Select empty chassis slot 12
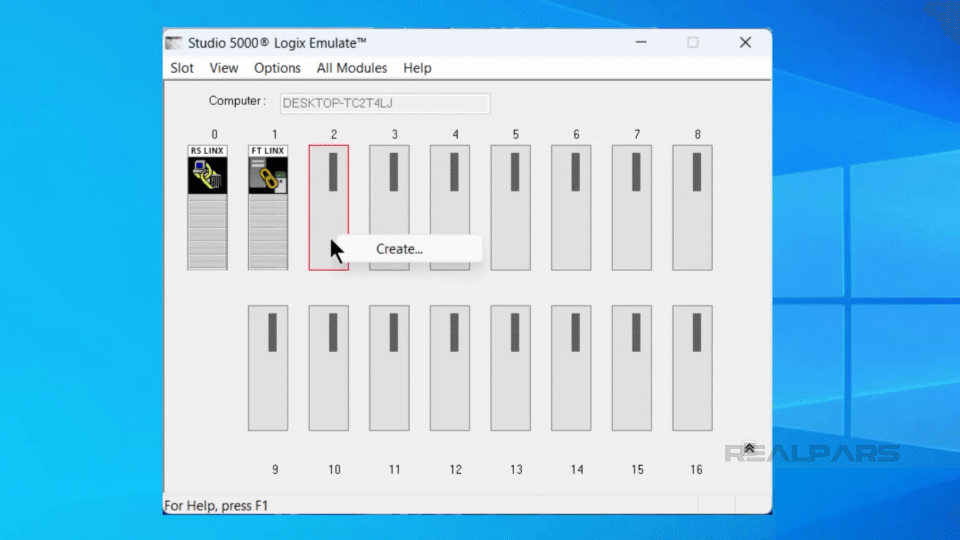The image size is (960, 540). (450, 368)
